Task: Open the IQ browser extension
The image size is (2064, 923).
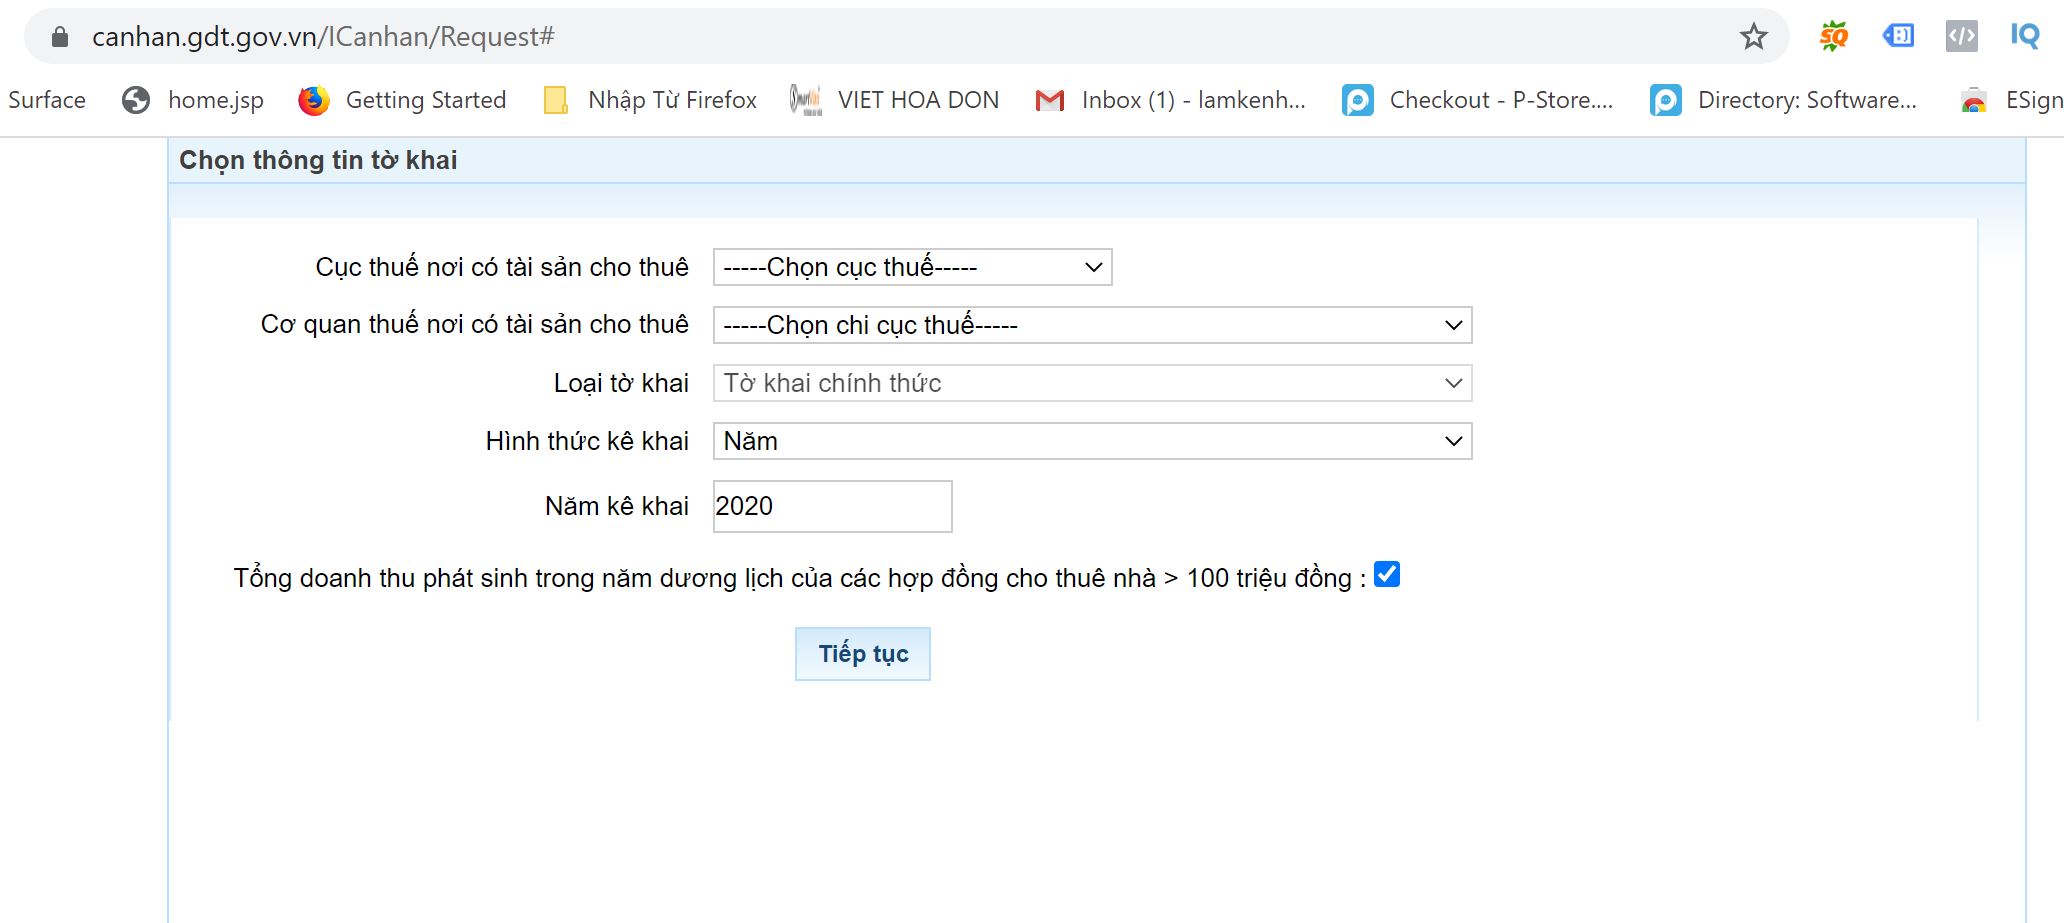Action: coord(2024,37)
